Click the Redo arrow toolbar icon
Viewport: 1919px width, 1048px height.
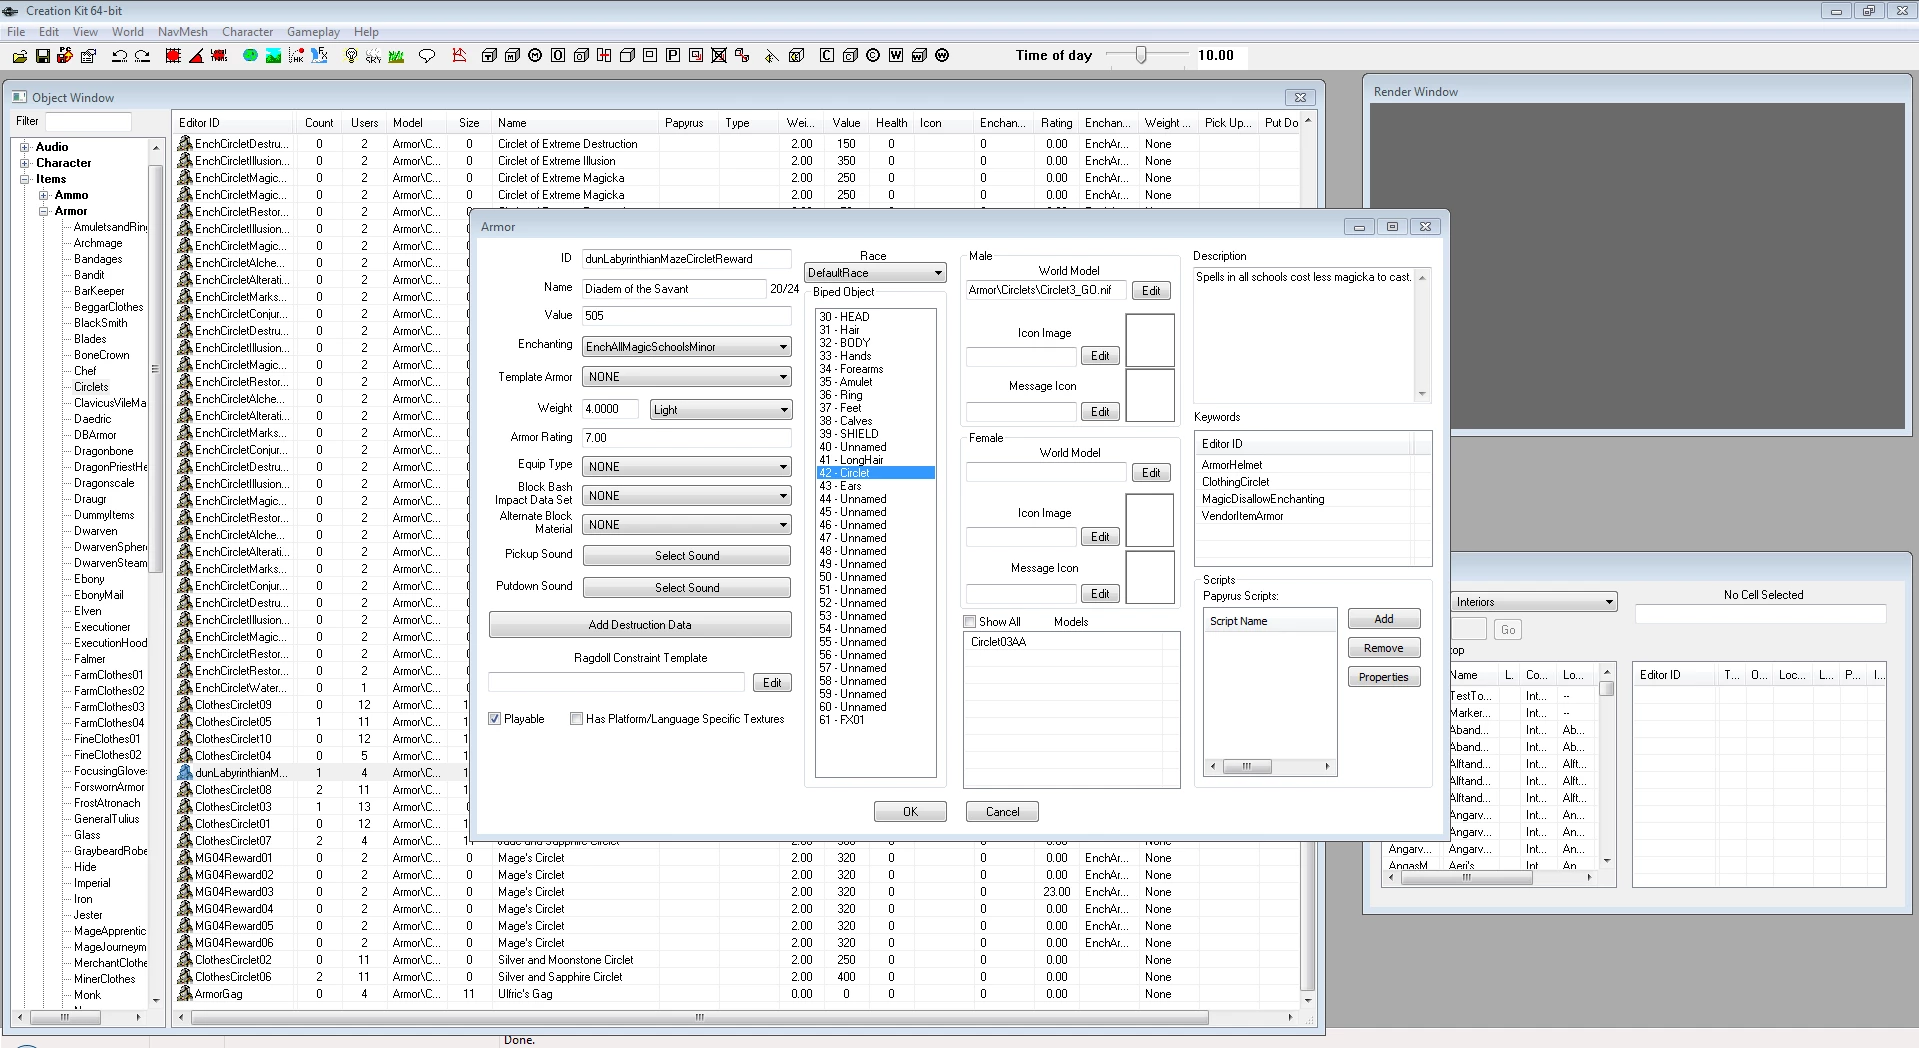(142, 56)
